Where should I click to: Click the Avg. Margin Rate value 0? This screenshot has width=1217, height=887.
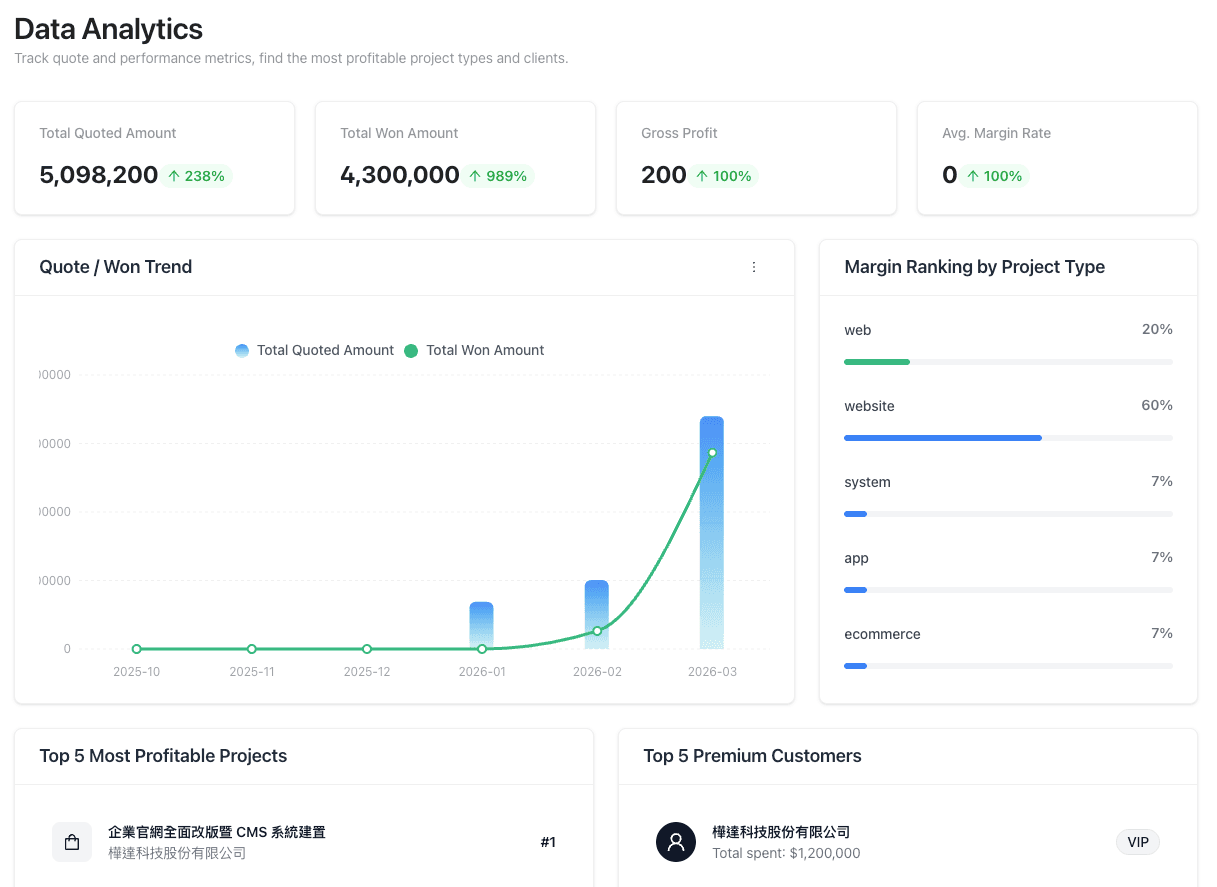(950, 176)
